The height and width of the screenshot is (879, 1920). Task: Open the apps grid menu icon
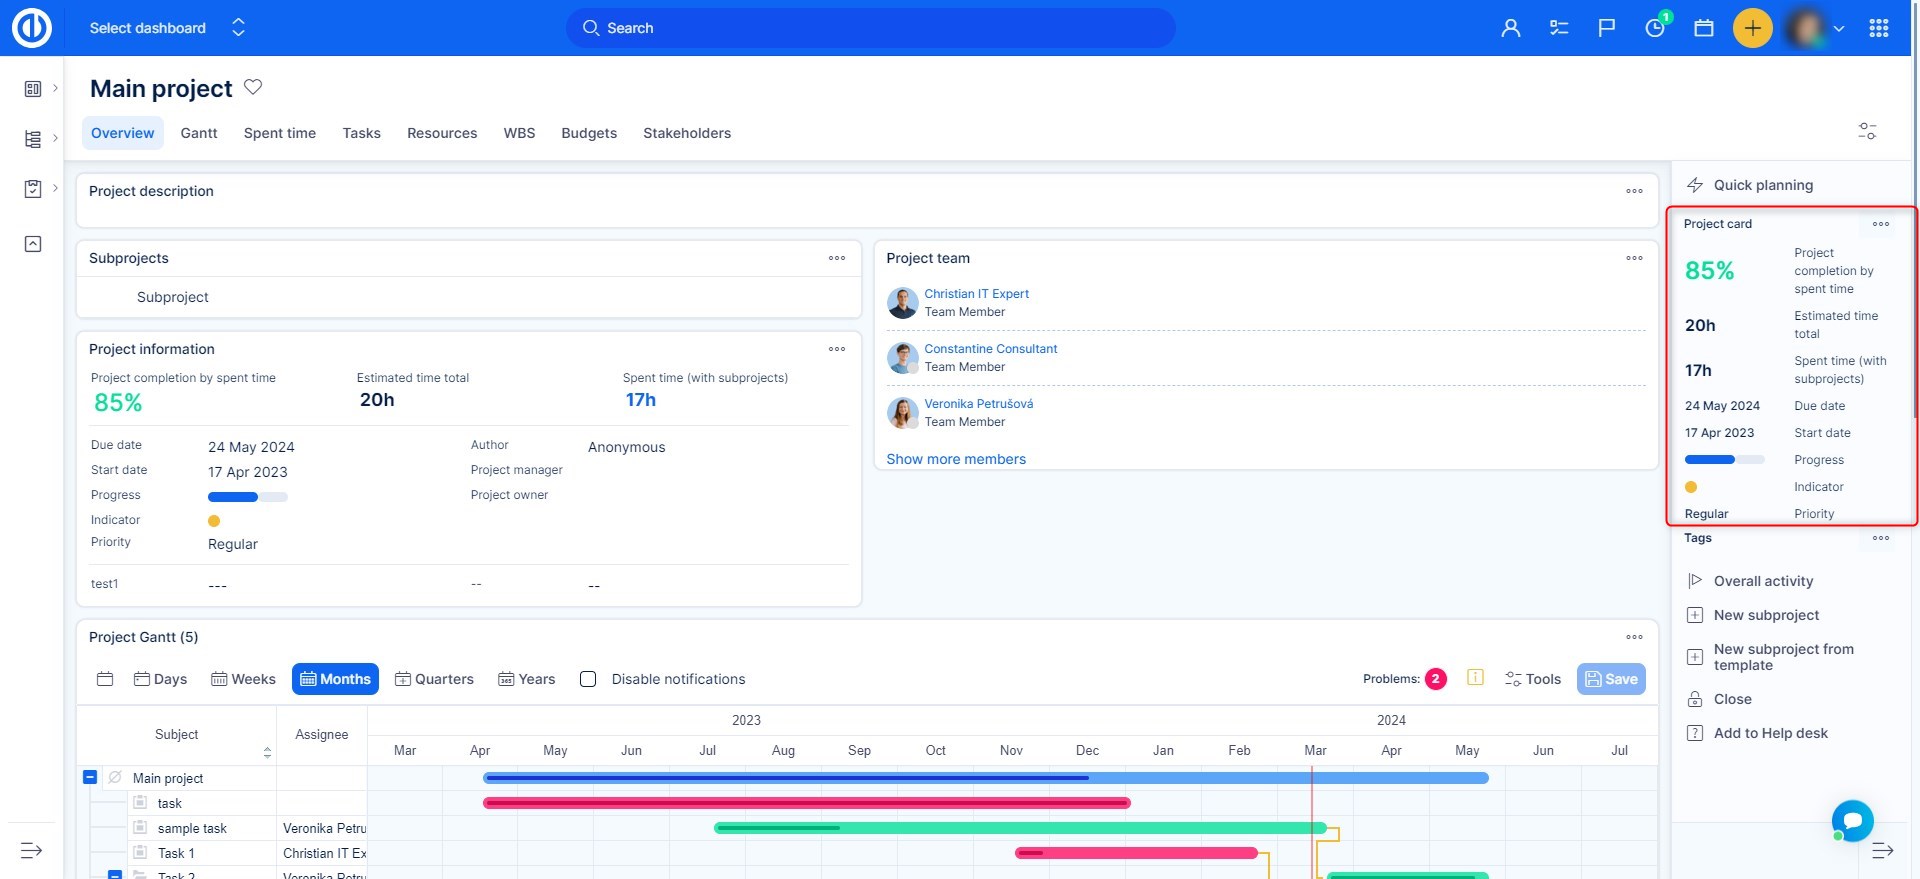pyautogui.click(x=1878, y=28)
